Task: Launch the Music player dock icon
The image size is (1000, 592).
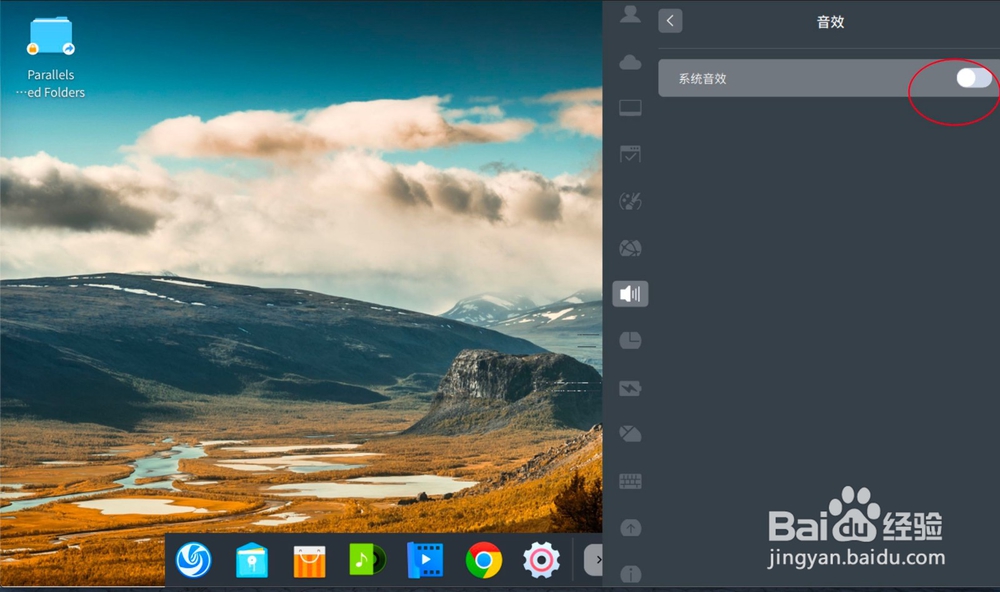Action: coord(367,559)
